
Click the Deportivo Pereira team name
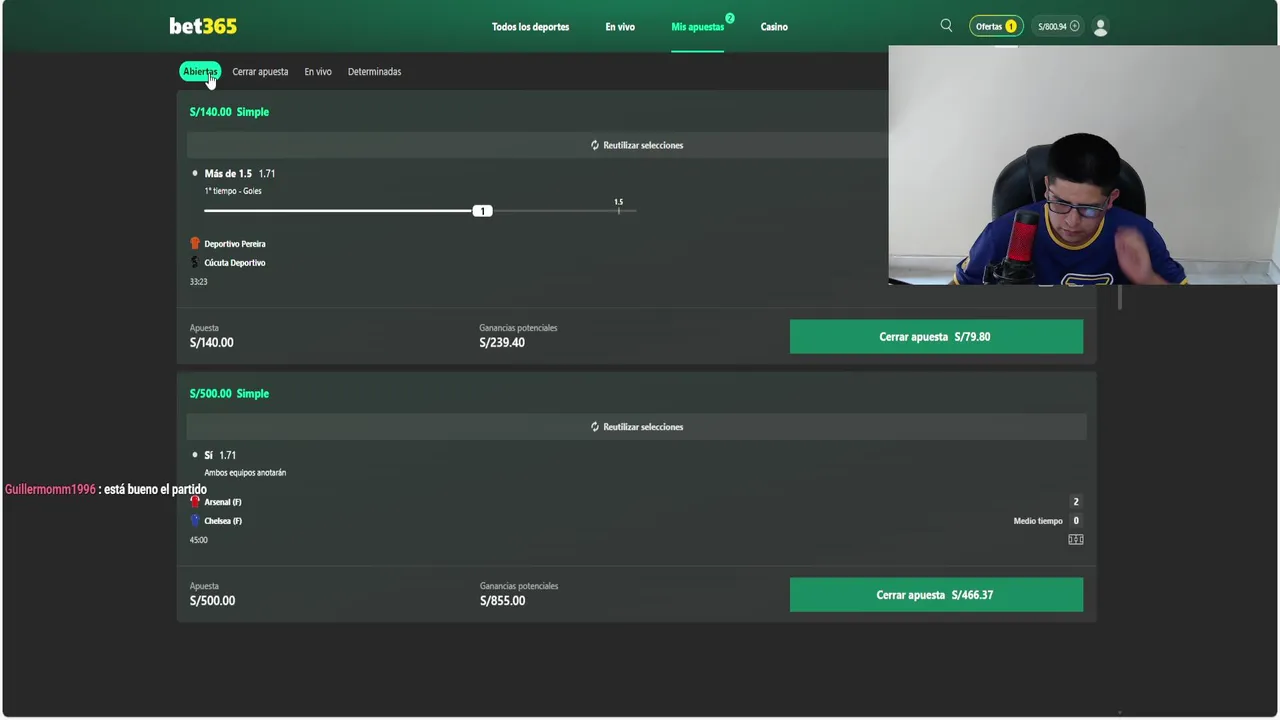[x=235, y=244]
